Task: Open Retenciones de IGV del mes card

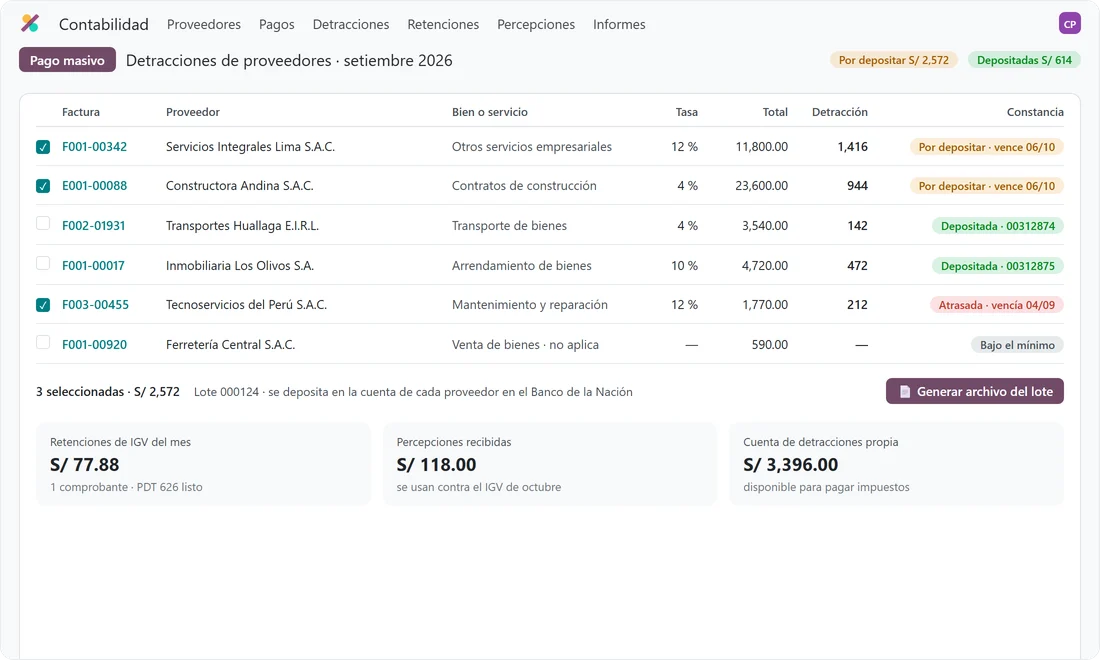Action: (x=203, y=464)
